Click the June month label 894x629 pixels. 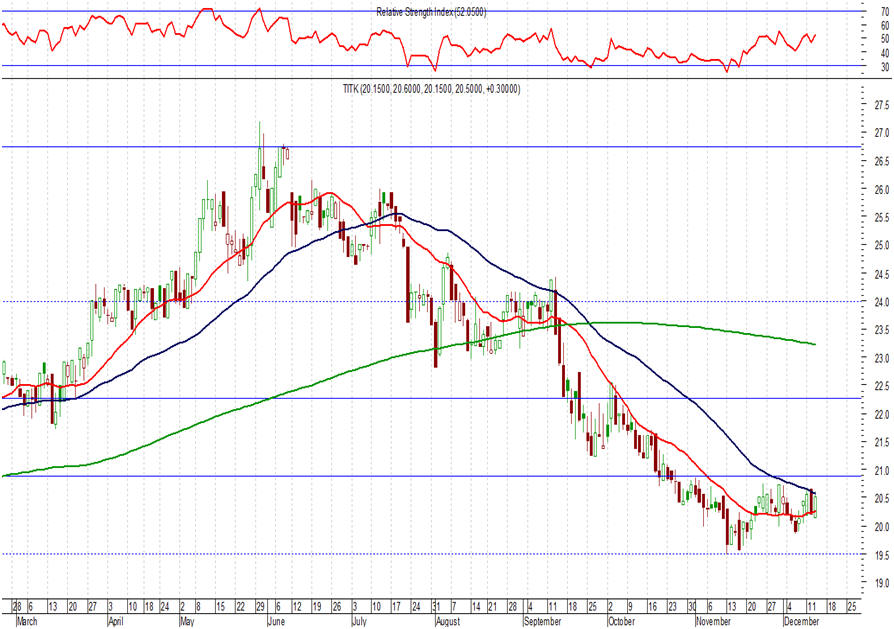click(x=276, y=621)
